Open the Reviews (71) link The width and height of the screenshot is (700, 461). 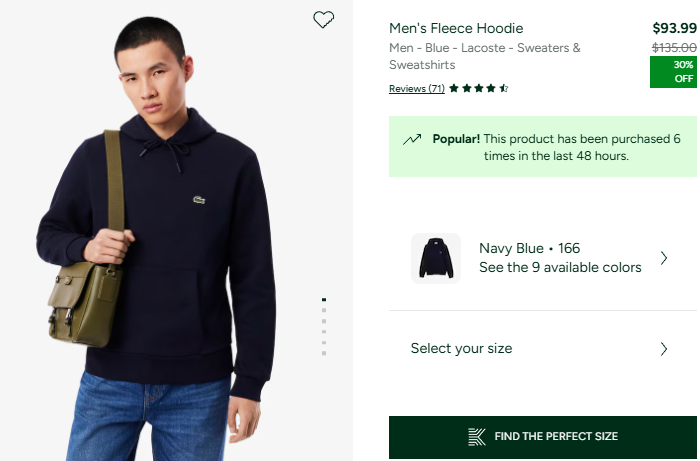pos(416,89)
